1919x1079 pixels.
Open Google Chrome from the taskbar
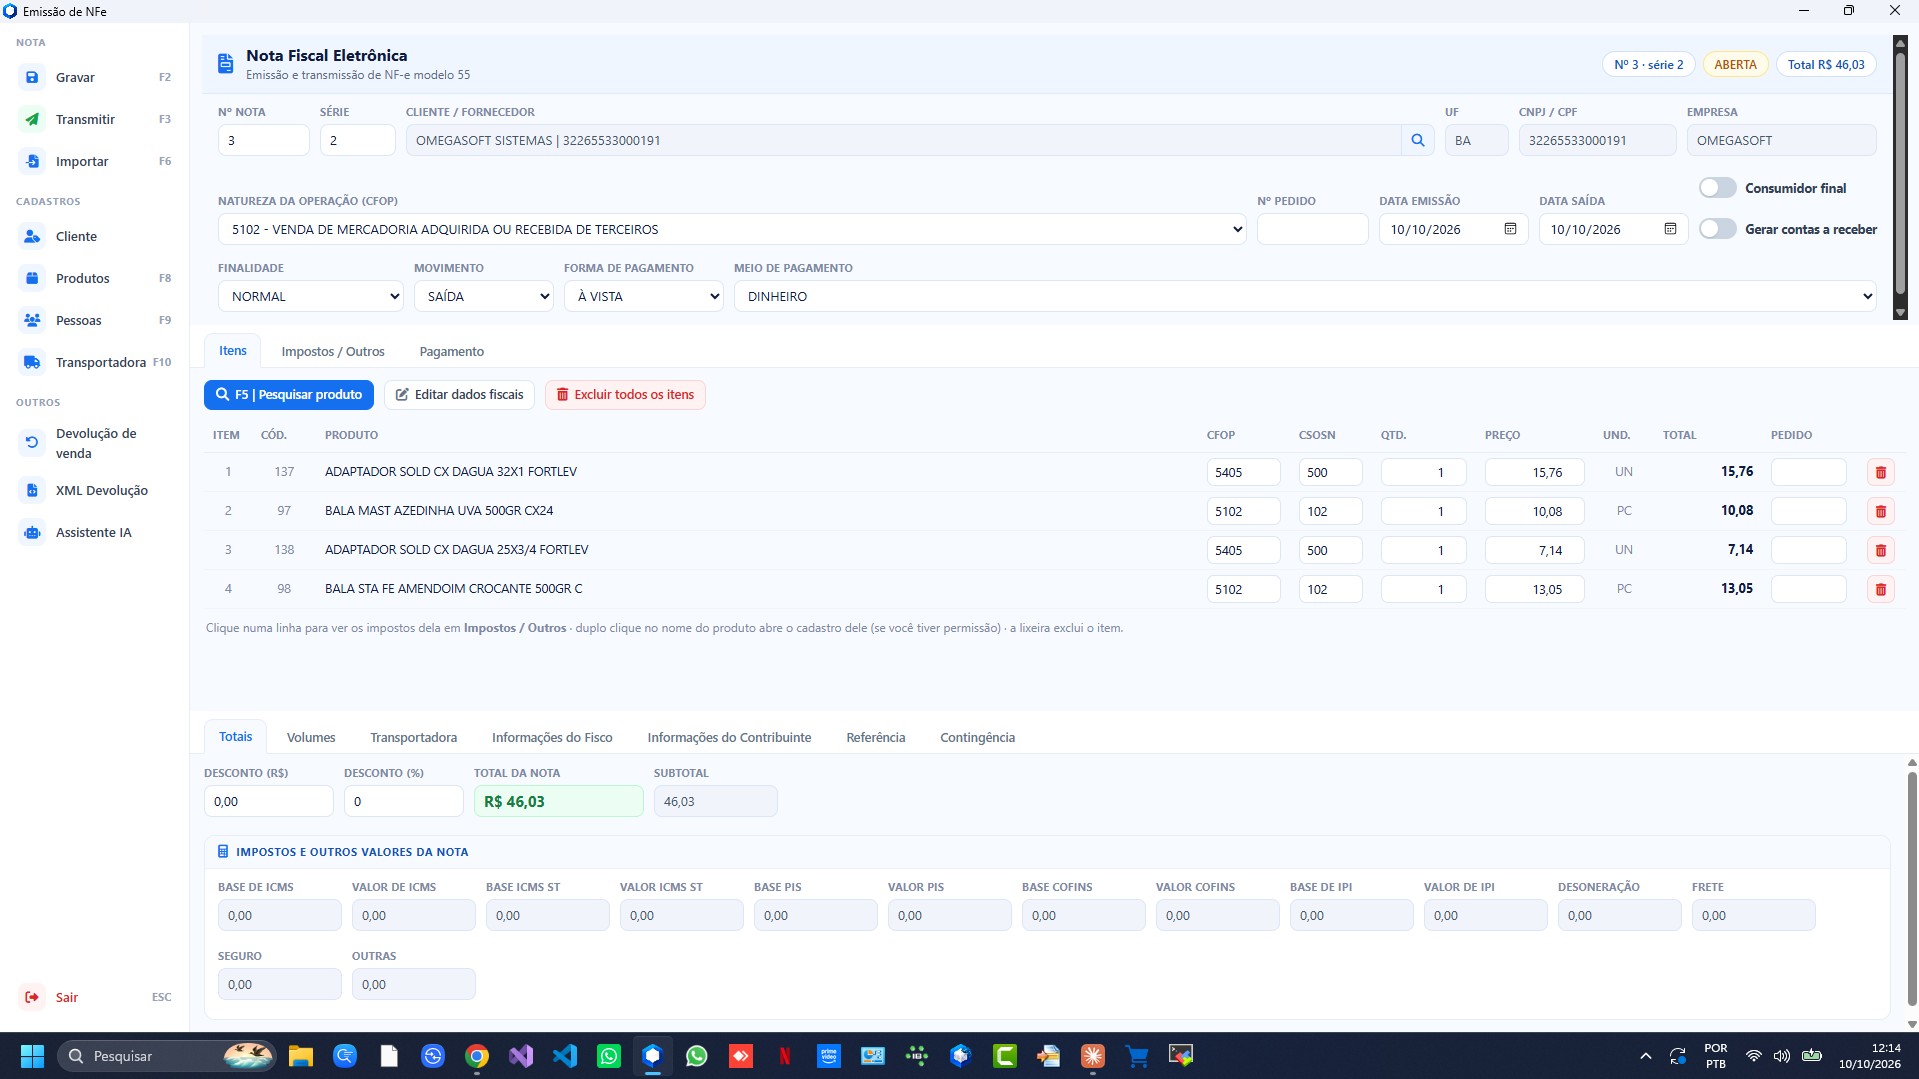pos(477,1055)
